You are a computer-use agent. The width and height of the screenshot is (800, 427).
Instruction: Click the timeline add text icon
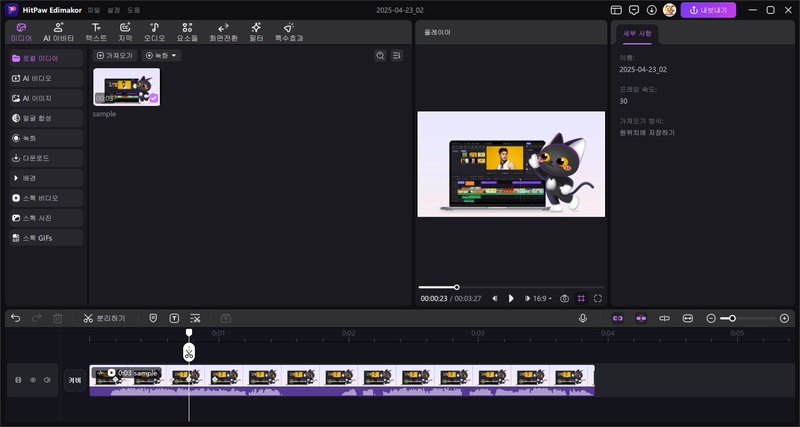coord(174,318)
